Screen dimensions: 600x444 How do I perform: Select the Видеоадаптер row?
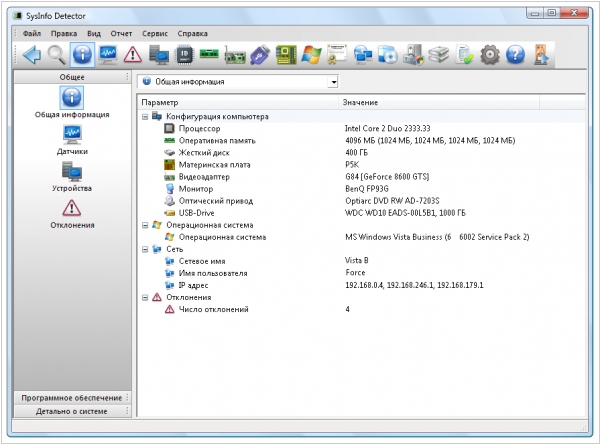362,177
